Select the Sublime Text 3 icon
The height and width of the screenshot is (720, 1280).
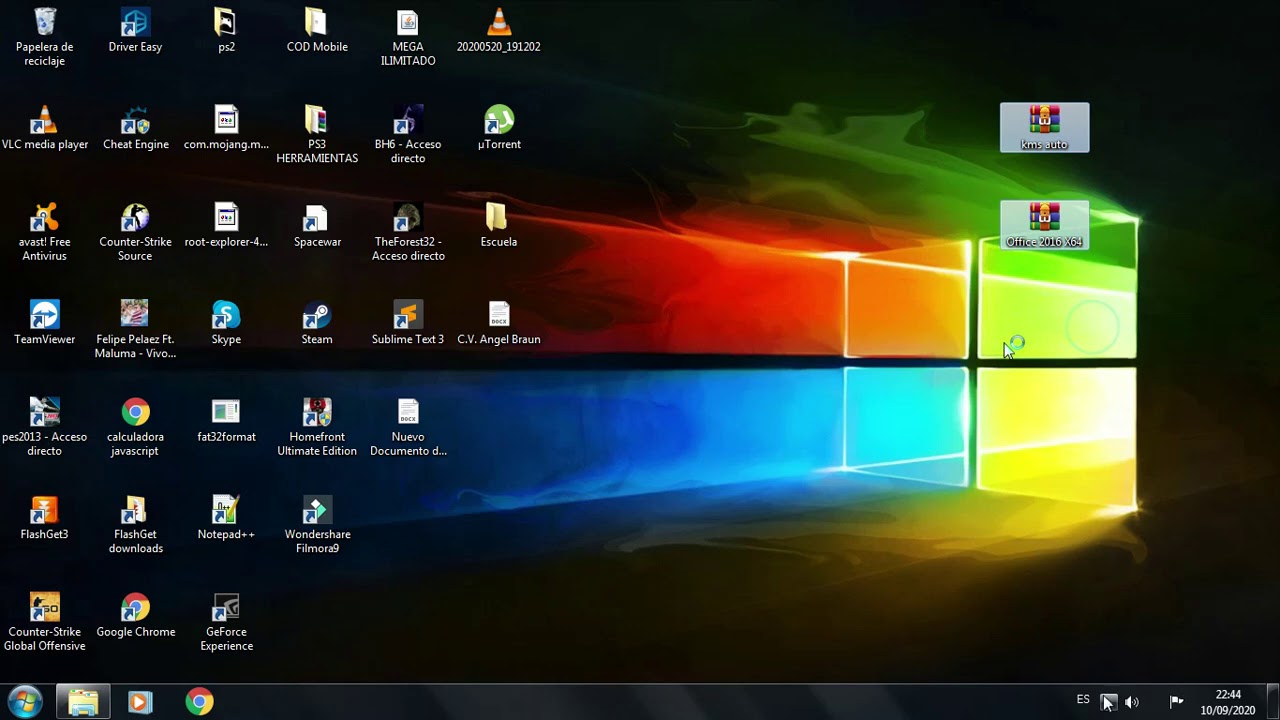408,322
